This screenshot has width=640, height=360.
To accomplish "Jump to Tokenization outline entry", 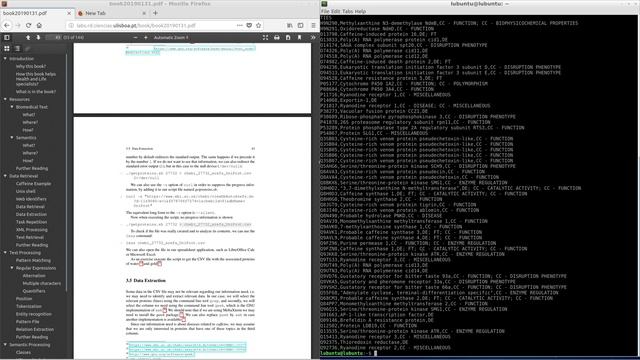I will pos(29,307).
